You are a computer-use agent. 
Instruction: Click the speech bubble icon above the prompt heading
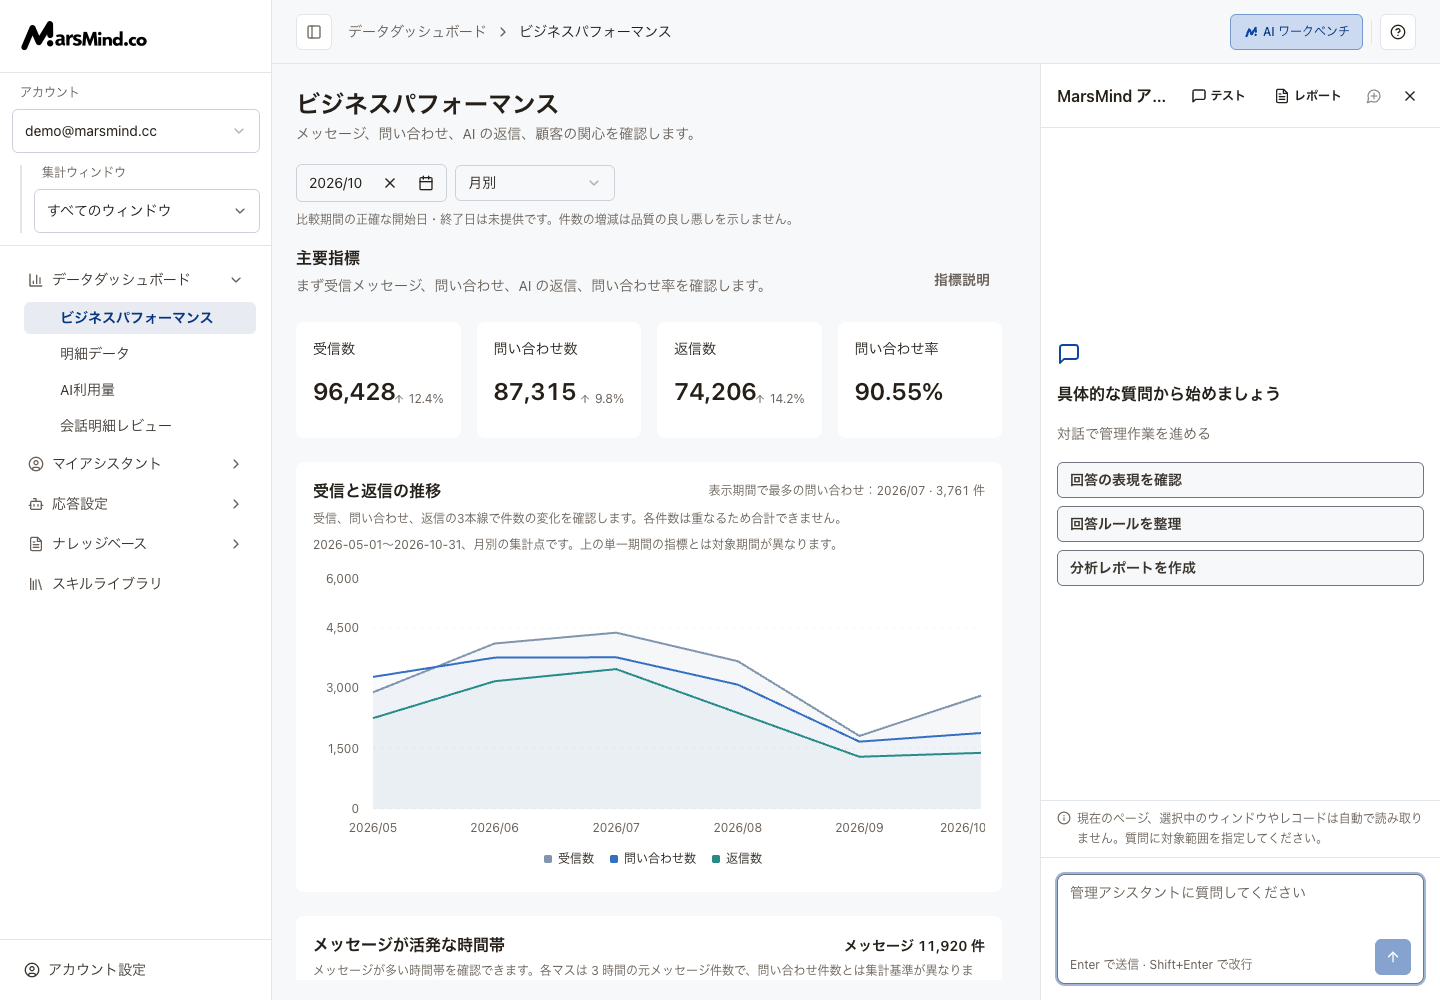1069,353
